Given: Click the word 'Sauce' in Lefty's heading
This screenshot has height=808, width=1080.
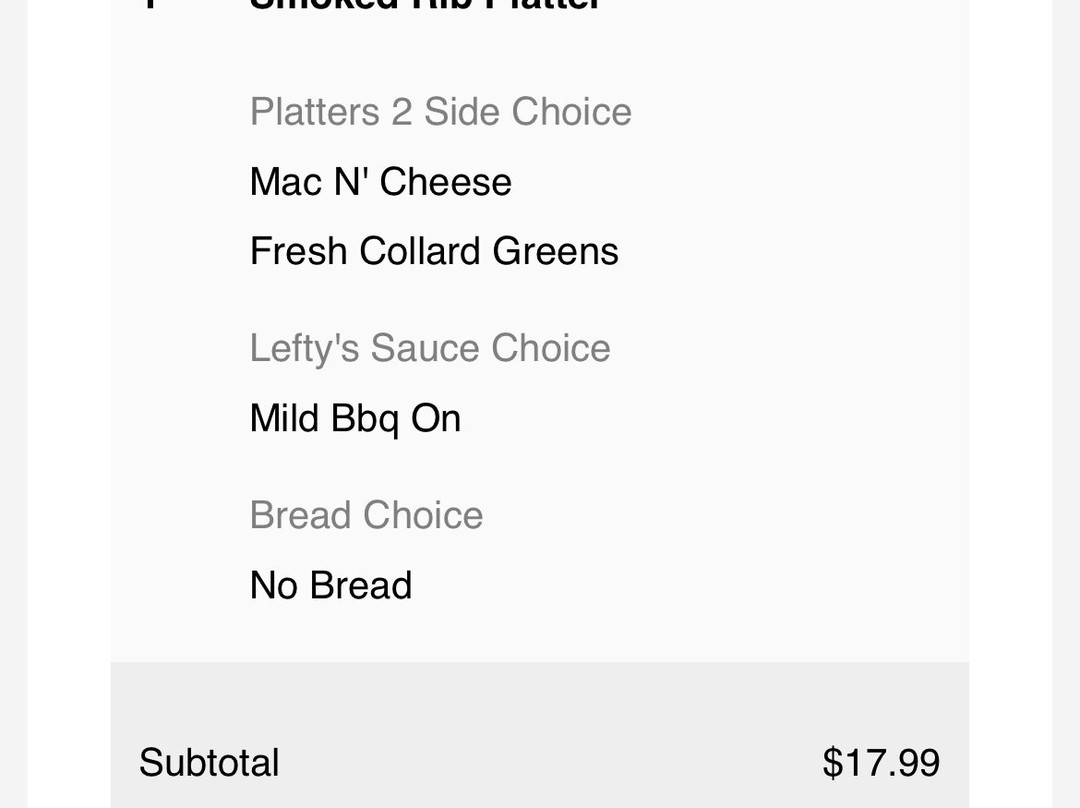Looking at the screenshot, I should (x=425, y=348).
